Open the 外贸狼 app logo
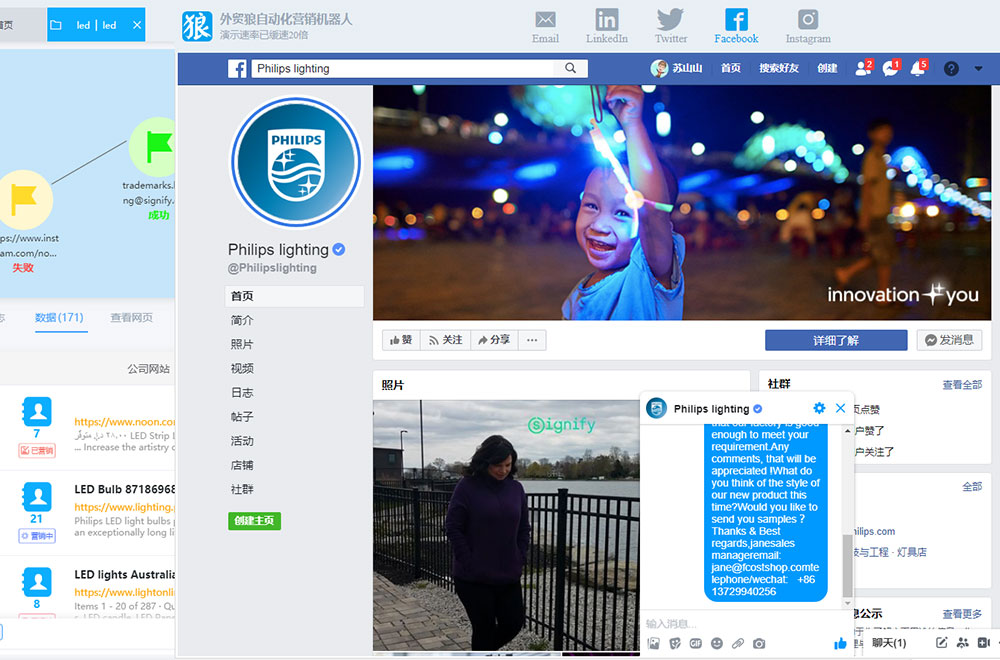Viewport: 1000px width, 660px height. 197,26
